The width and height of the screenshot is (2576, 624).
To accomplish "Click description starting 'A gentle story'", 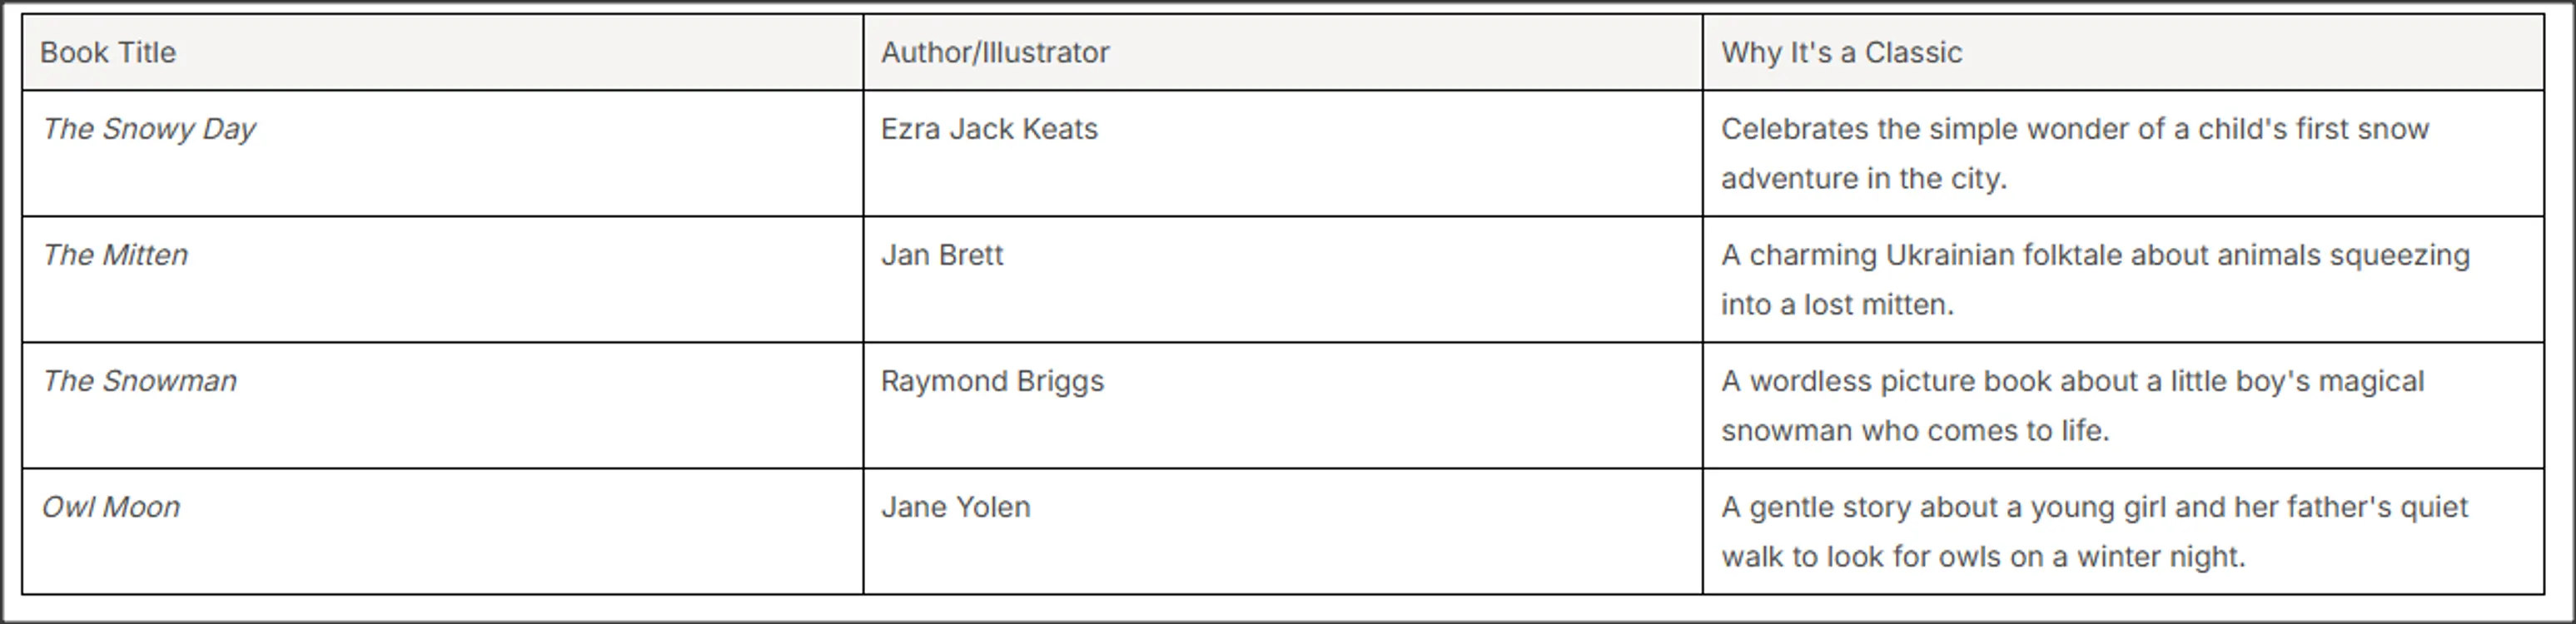I will (x=2094, y=507).
